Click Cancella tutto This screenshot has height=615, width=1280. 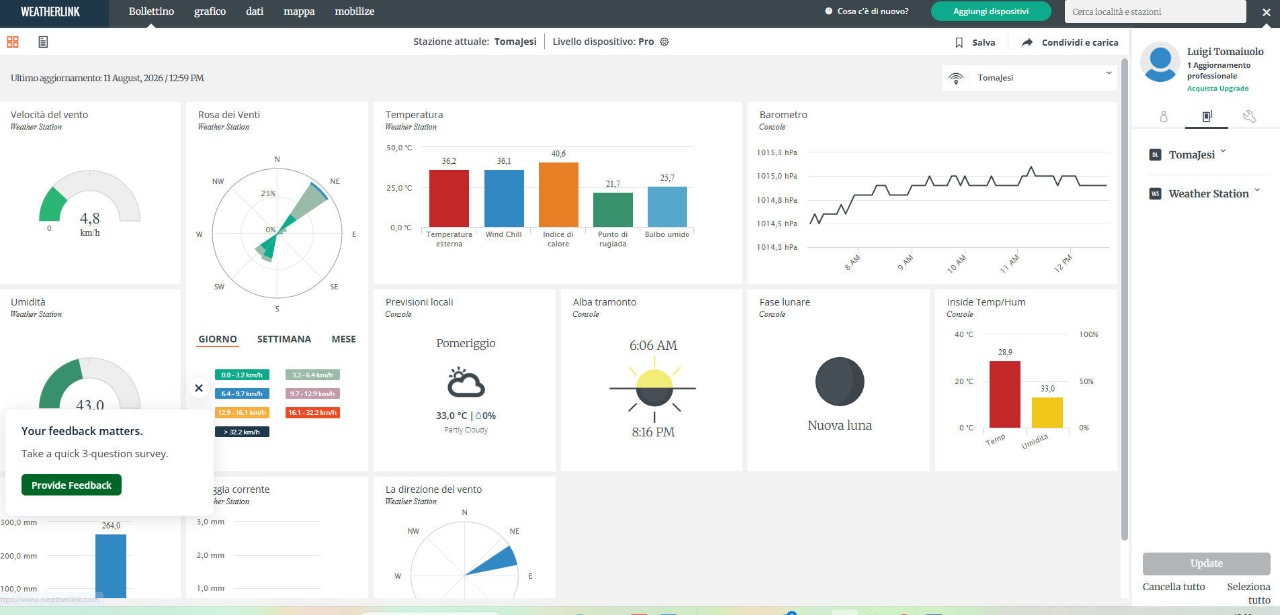click(1174, 587)
